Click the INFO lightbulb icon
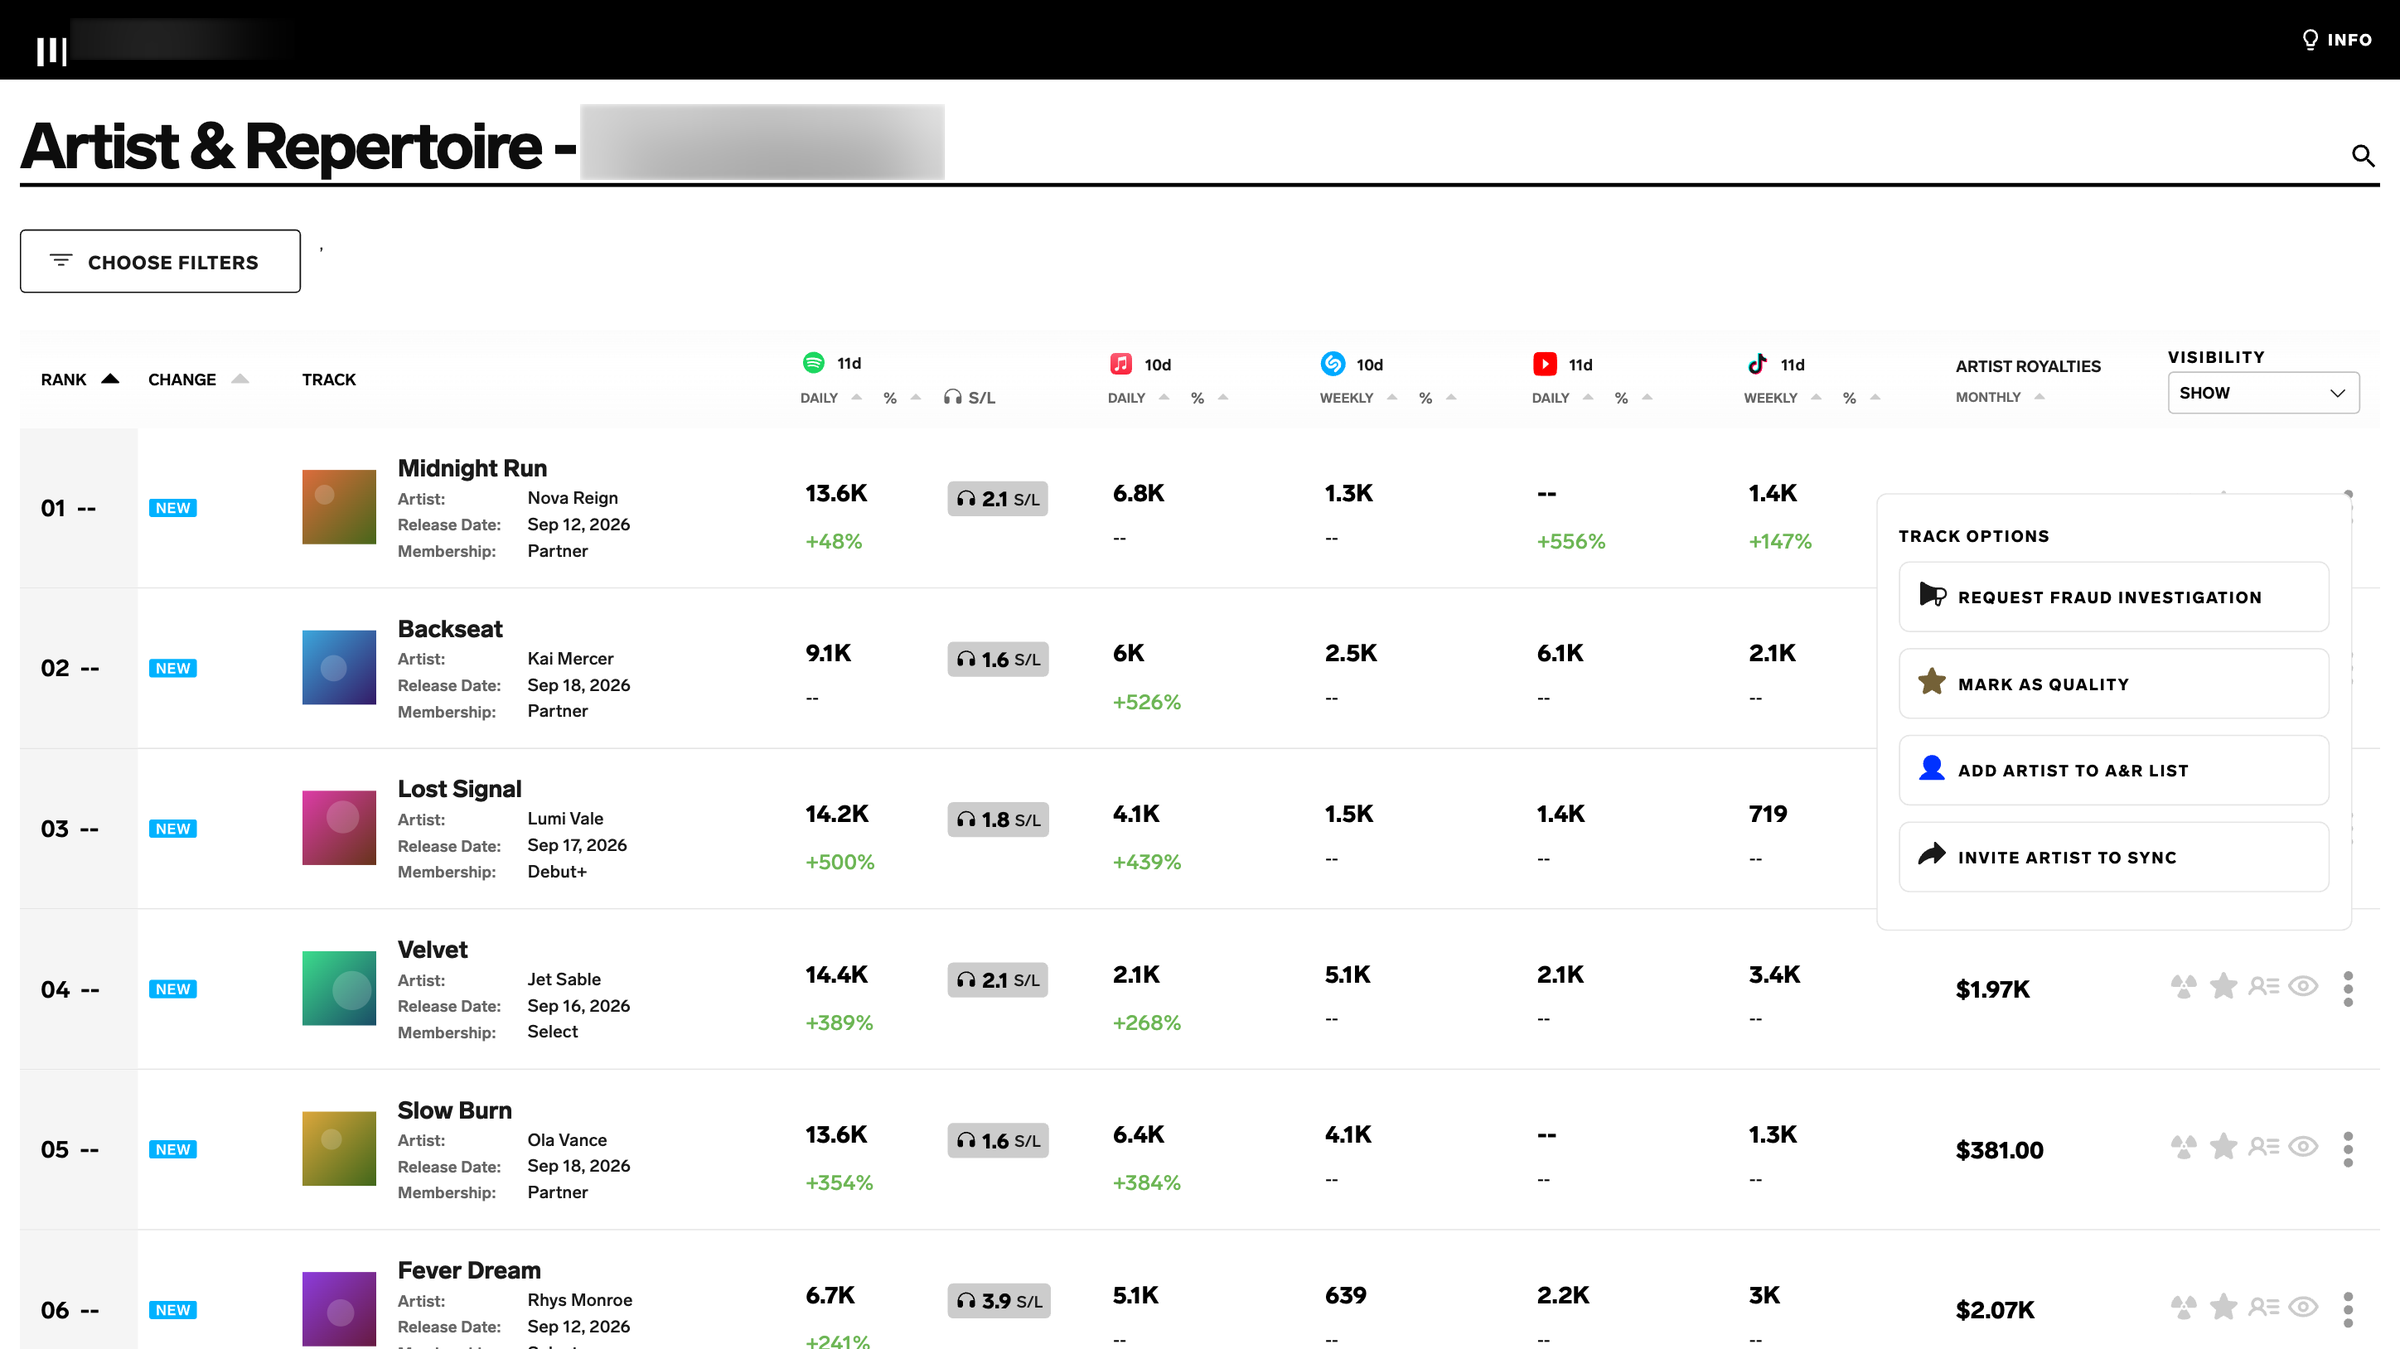2400x1349 pixels. (x=2310, y=40)
